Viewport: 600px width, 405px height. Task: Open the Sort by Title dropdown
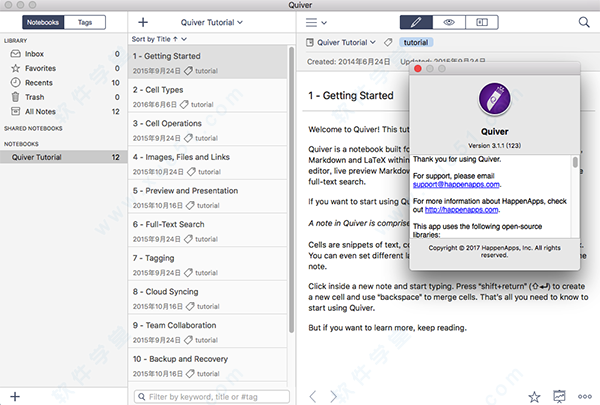(159, 39)
